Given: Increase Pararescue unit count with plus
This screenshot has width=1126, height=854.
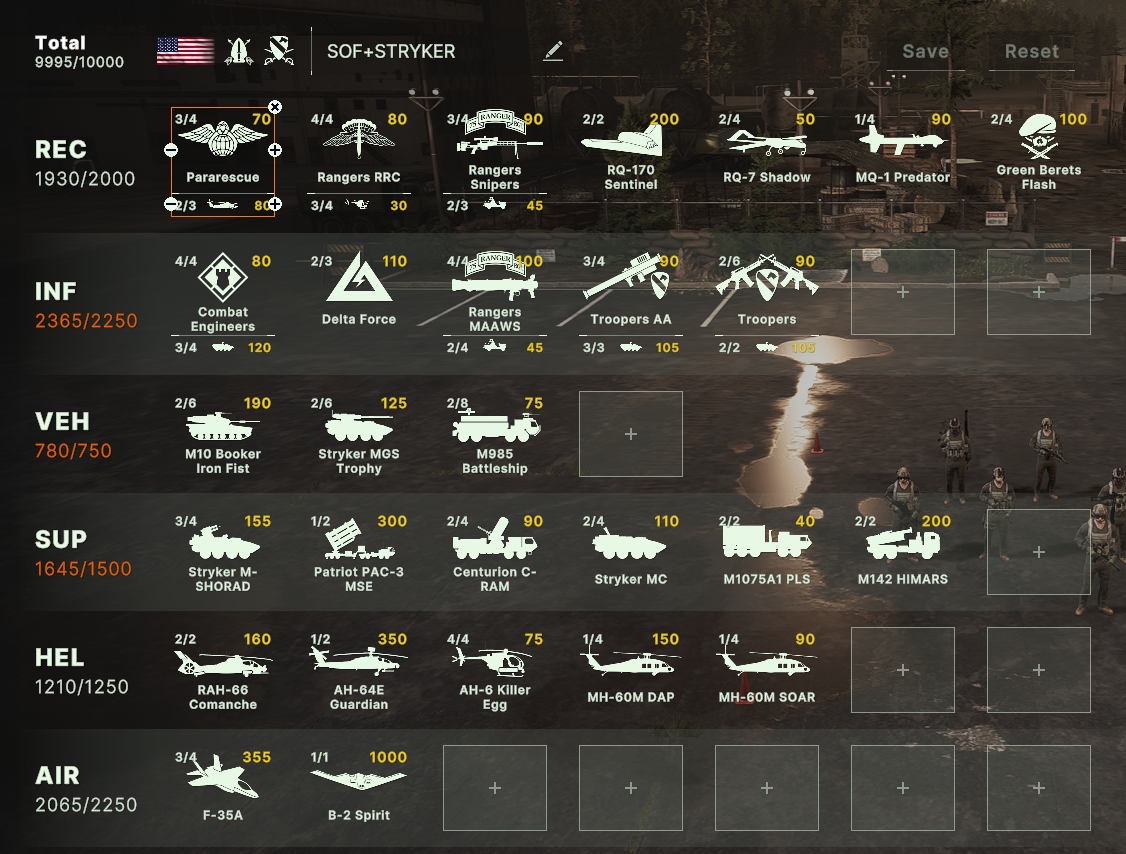Looking at the screenshot, I should (274, 150).
